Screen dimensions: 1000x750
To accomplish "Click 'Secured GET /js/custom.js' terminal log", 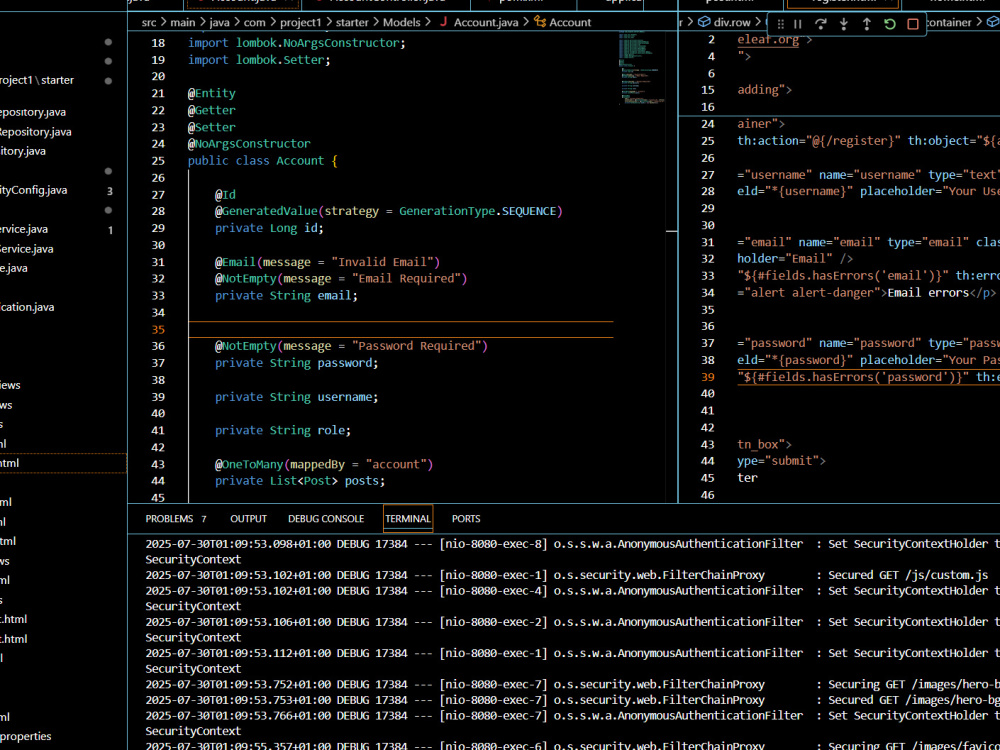I will (908, 575).
